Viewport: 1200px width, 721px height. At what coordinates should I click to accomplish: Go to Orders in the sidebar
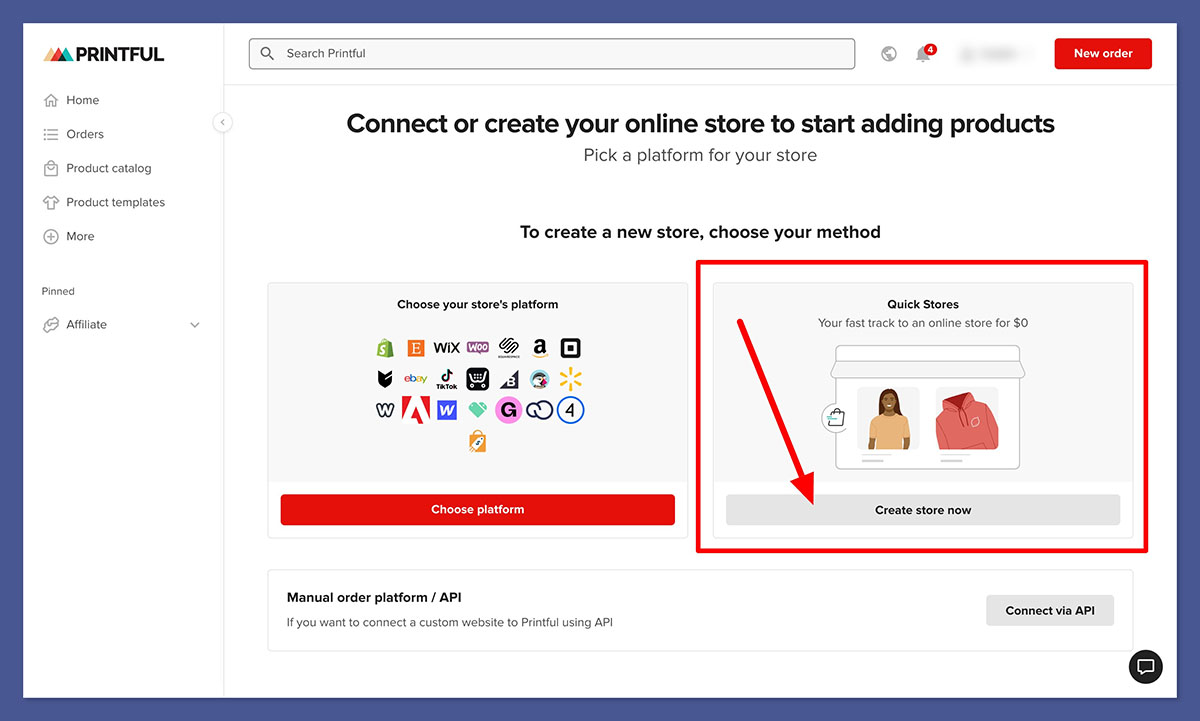click(85, 133)
